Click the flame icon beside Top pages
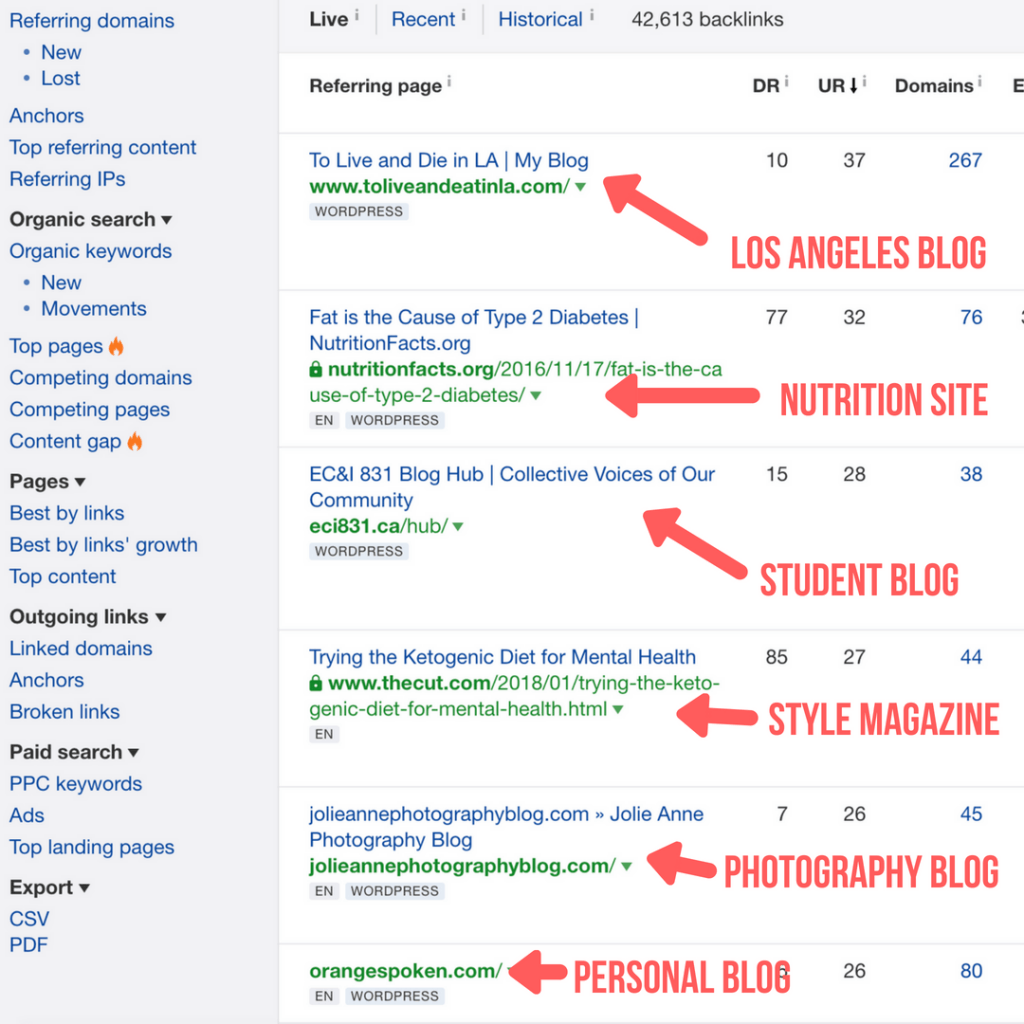The height and width of the screenshot is (1024, 1024). click(x=116, y=345)
